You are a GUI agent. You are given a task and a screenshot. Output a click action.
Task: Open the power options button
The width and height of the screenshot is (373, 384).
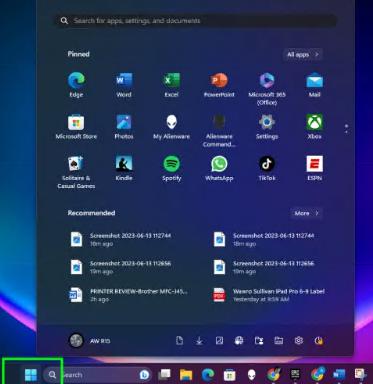click(x=319, y=341)
